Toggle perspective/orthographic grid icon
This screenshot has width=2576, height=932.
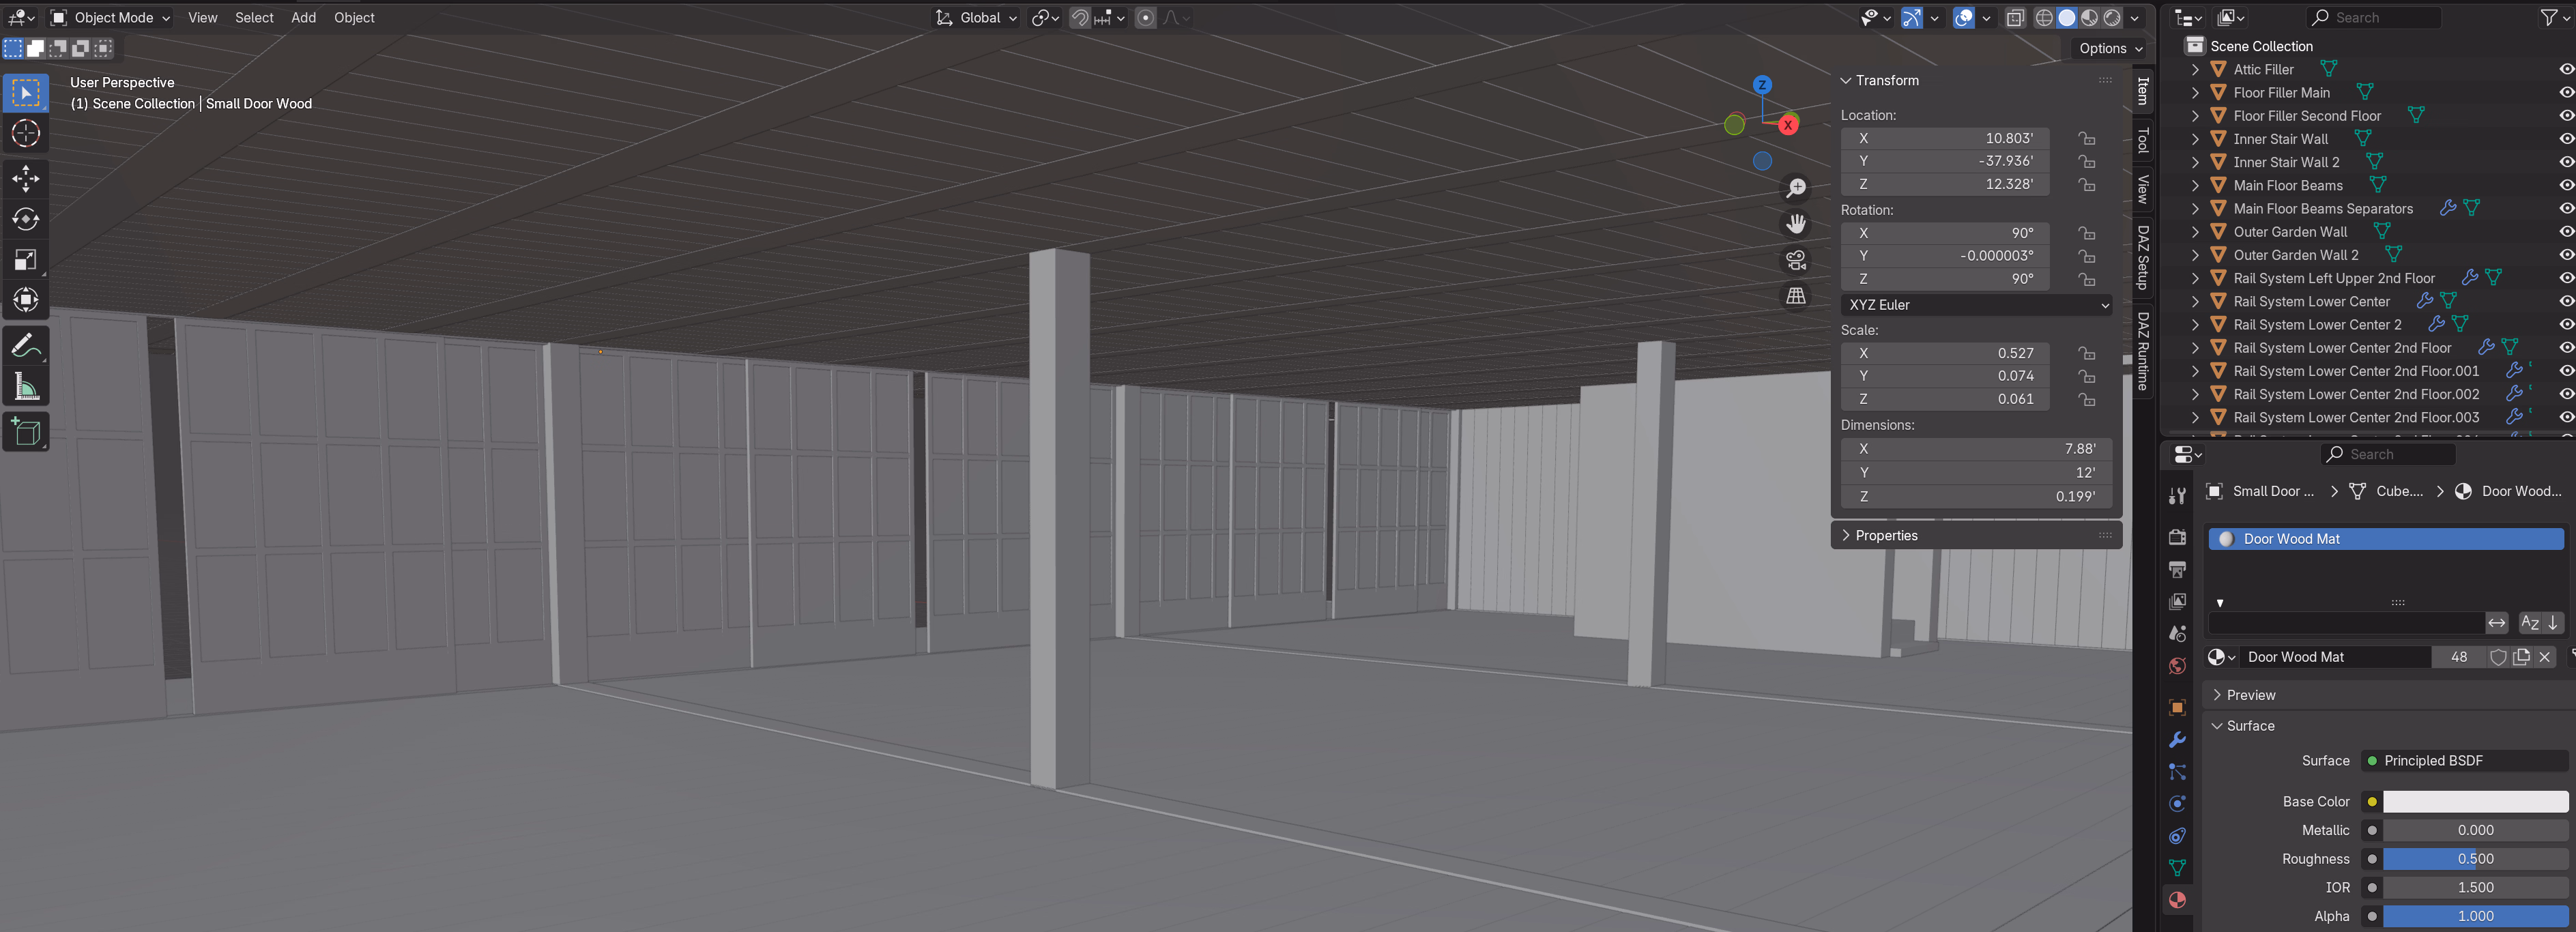1796,296
